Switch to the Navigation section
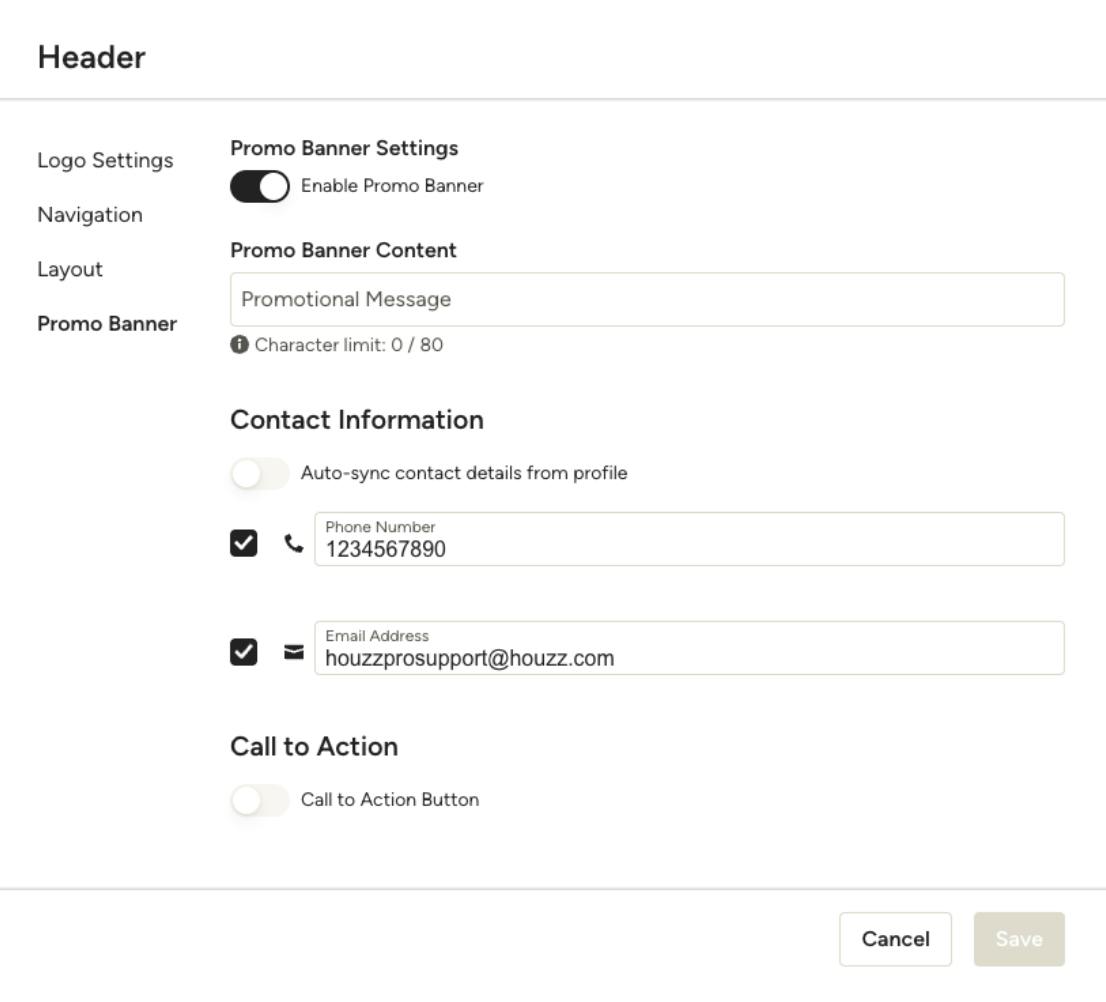1106x1002 pixels. [90, 214]
